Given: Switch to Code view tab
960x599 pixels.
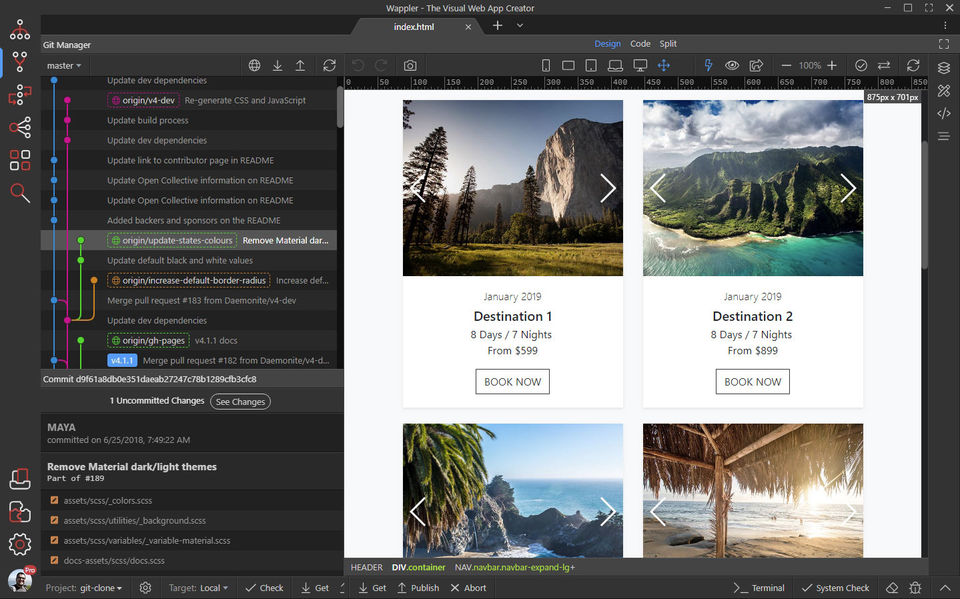Looking at the screenshot, I should point(640,44).
